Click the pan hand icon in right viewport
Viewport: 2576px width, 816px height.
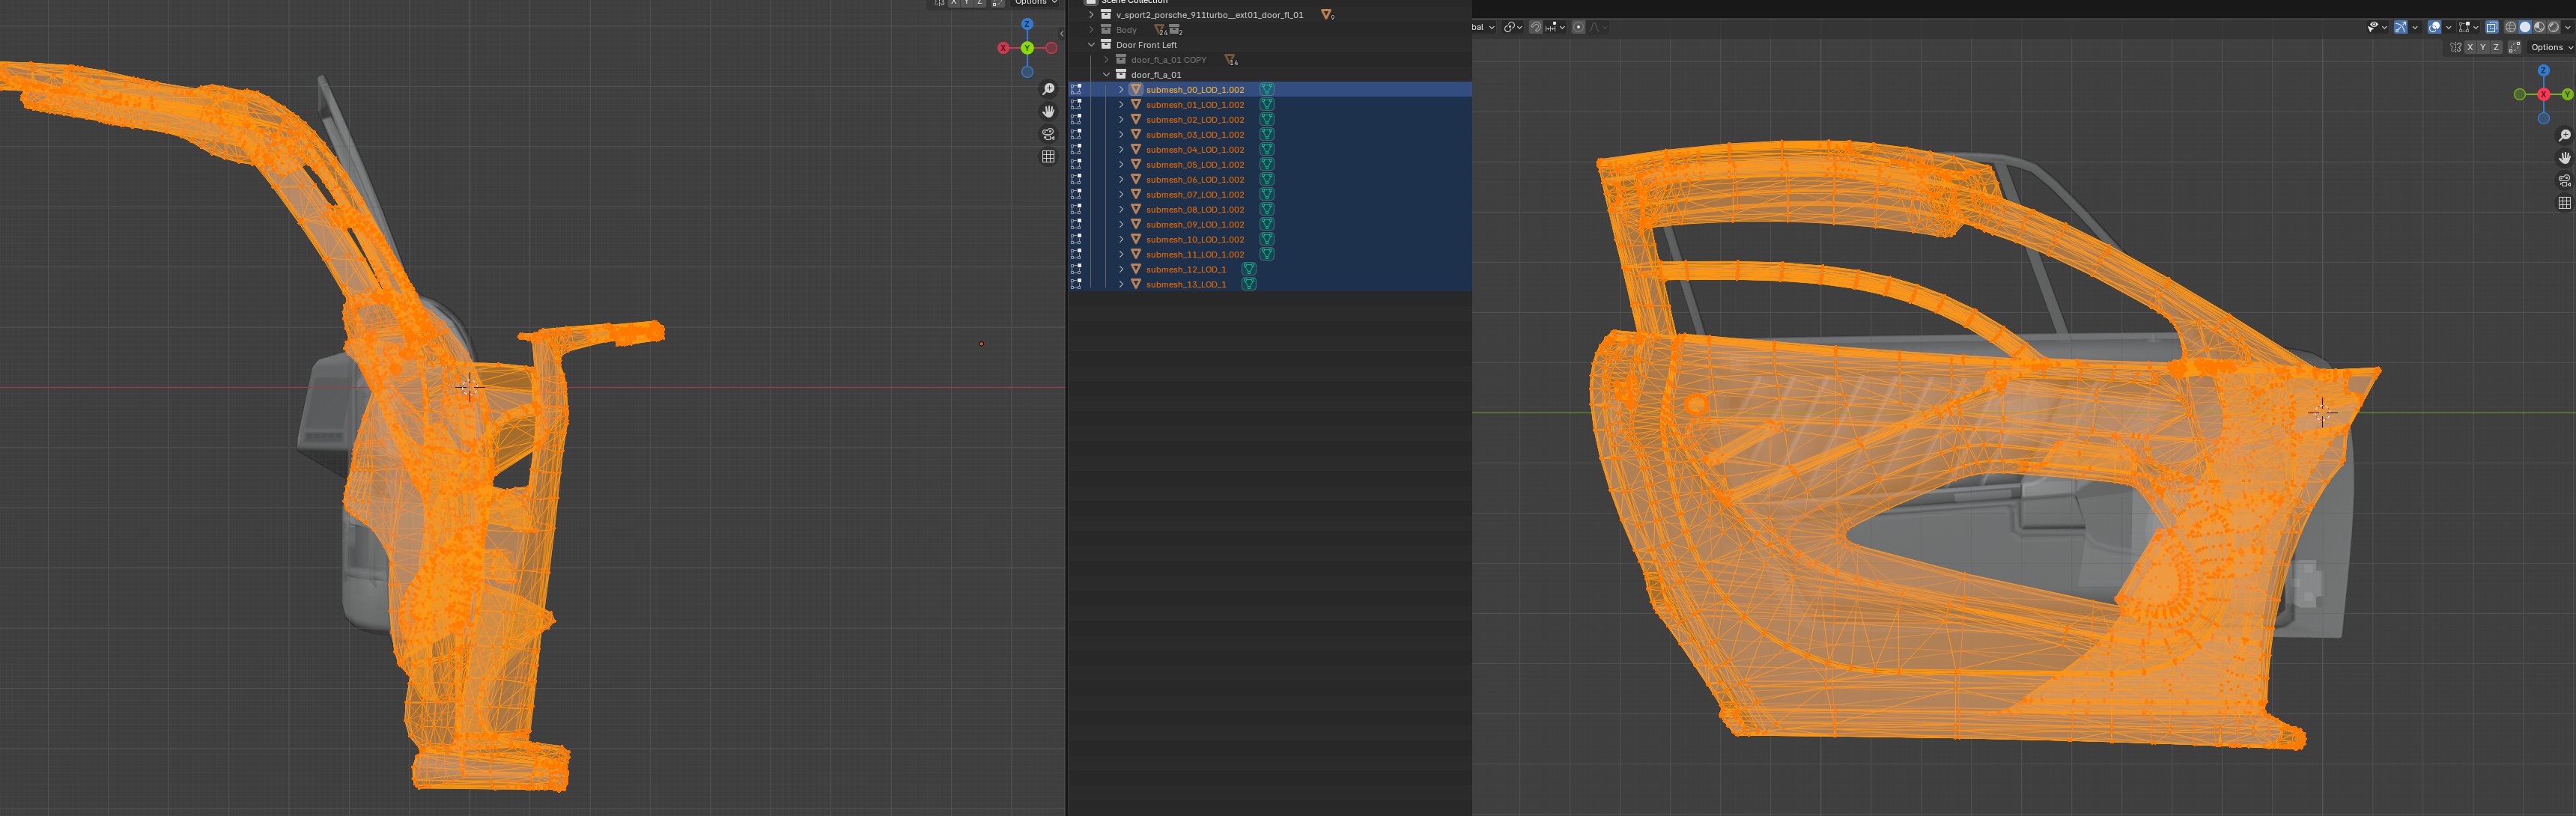coord(2564,158)
